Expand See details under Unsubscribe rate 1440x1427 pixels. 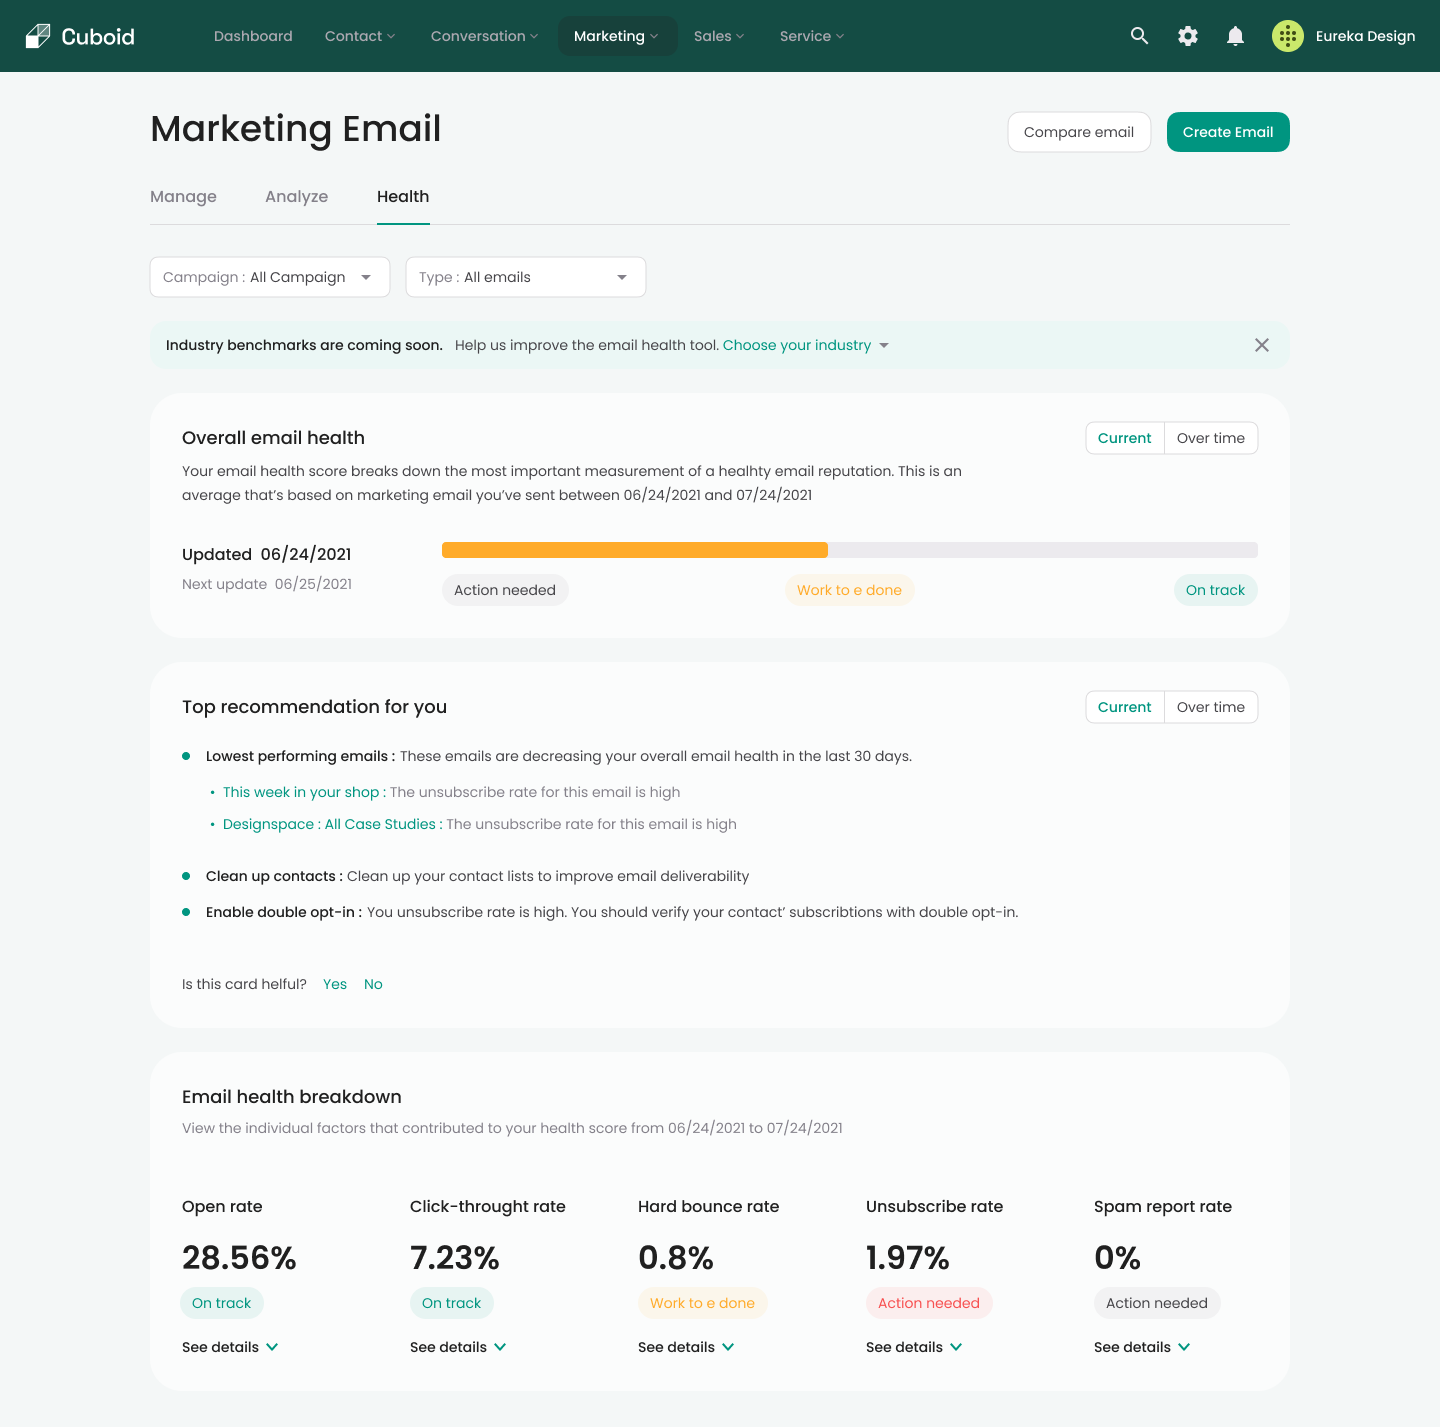coord(914,1347)
